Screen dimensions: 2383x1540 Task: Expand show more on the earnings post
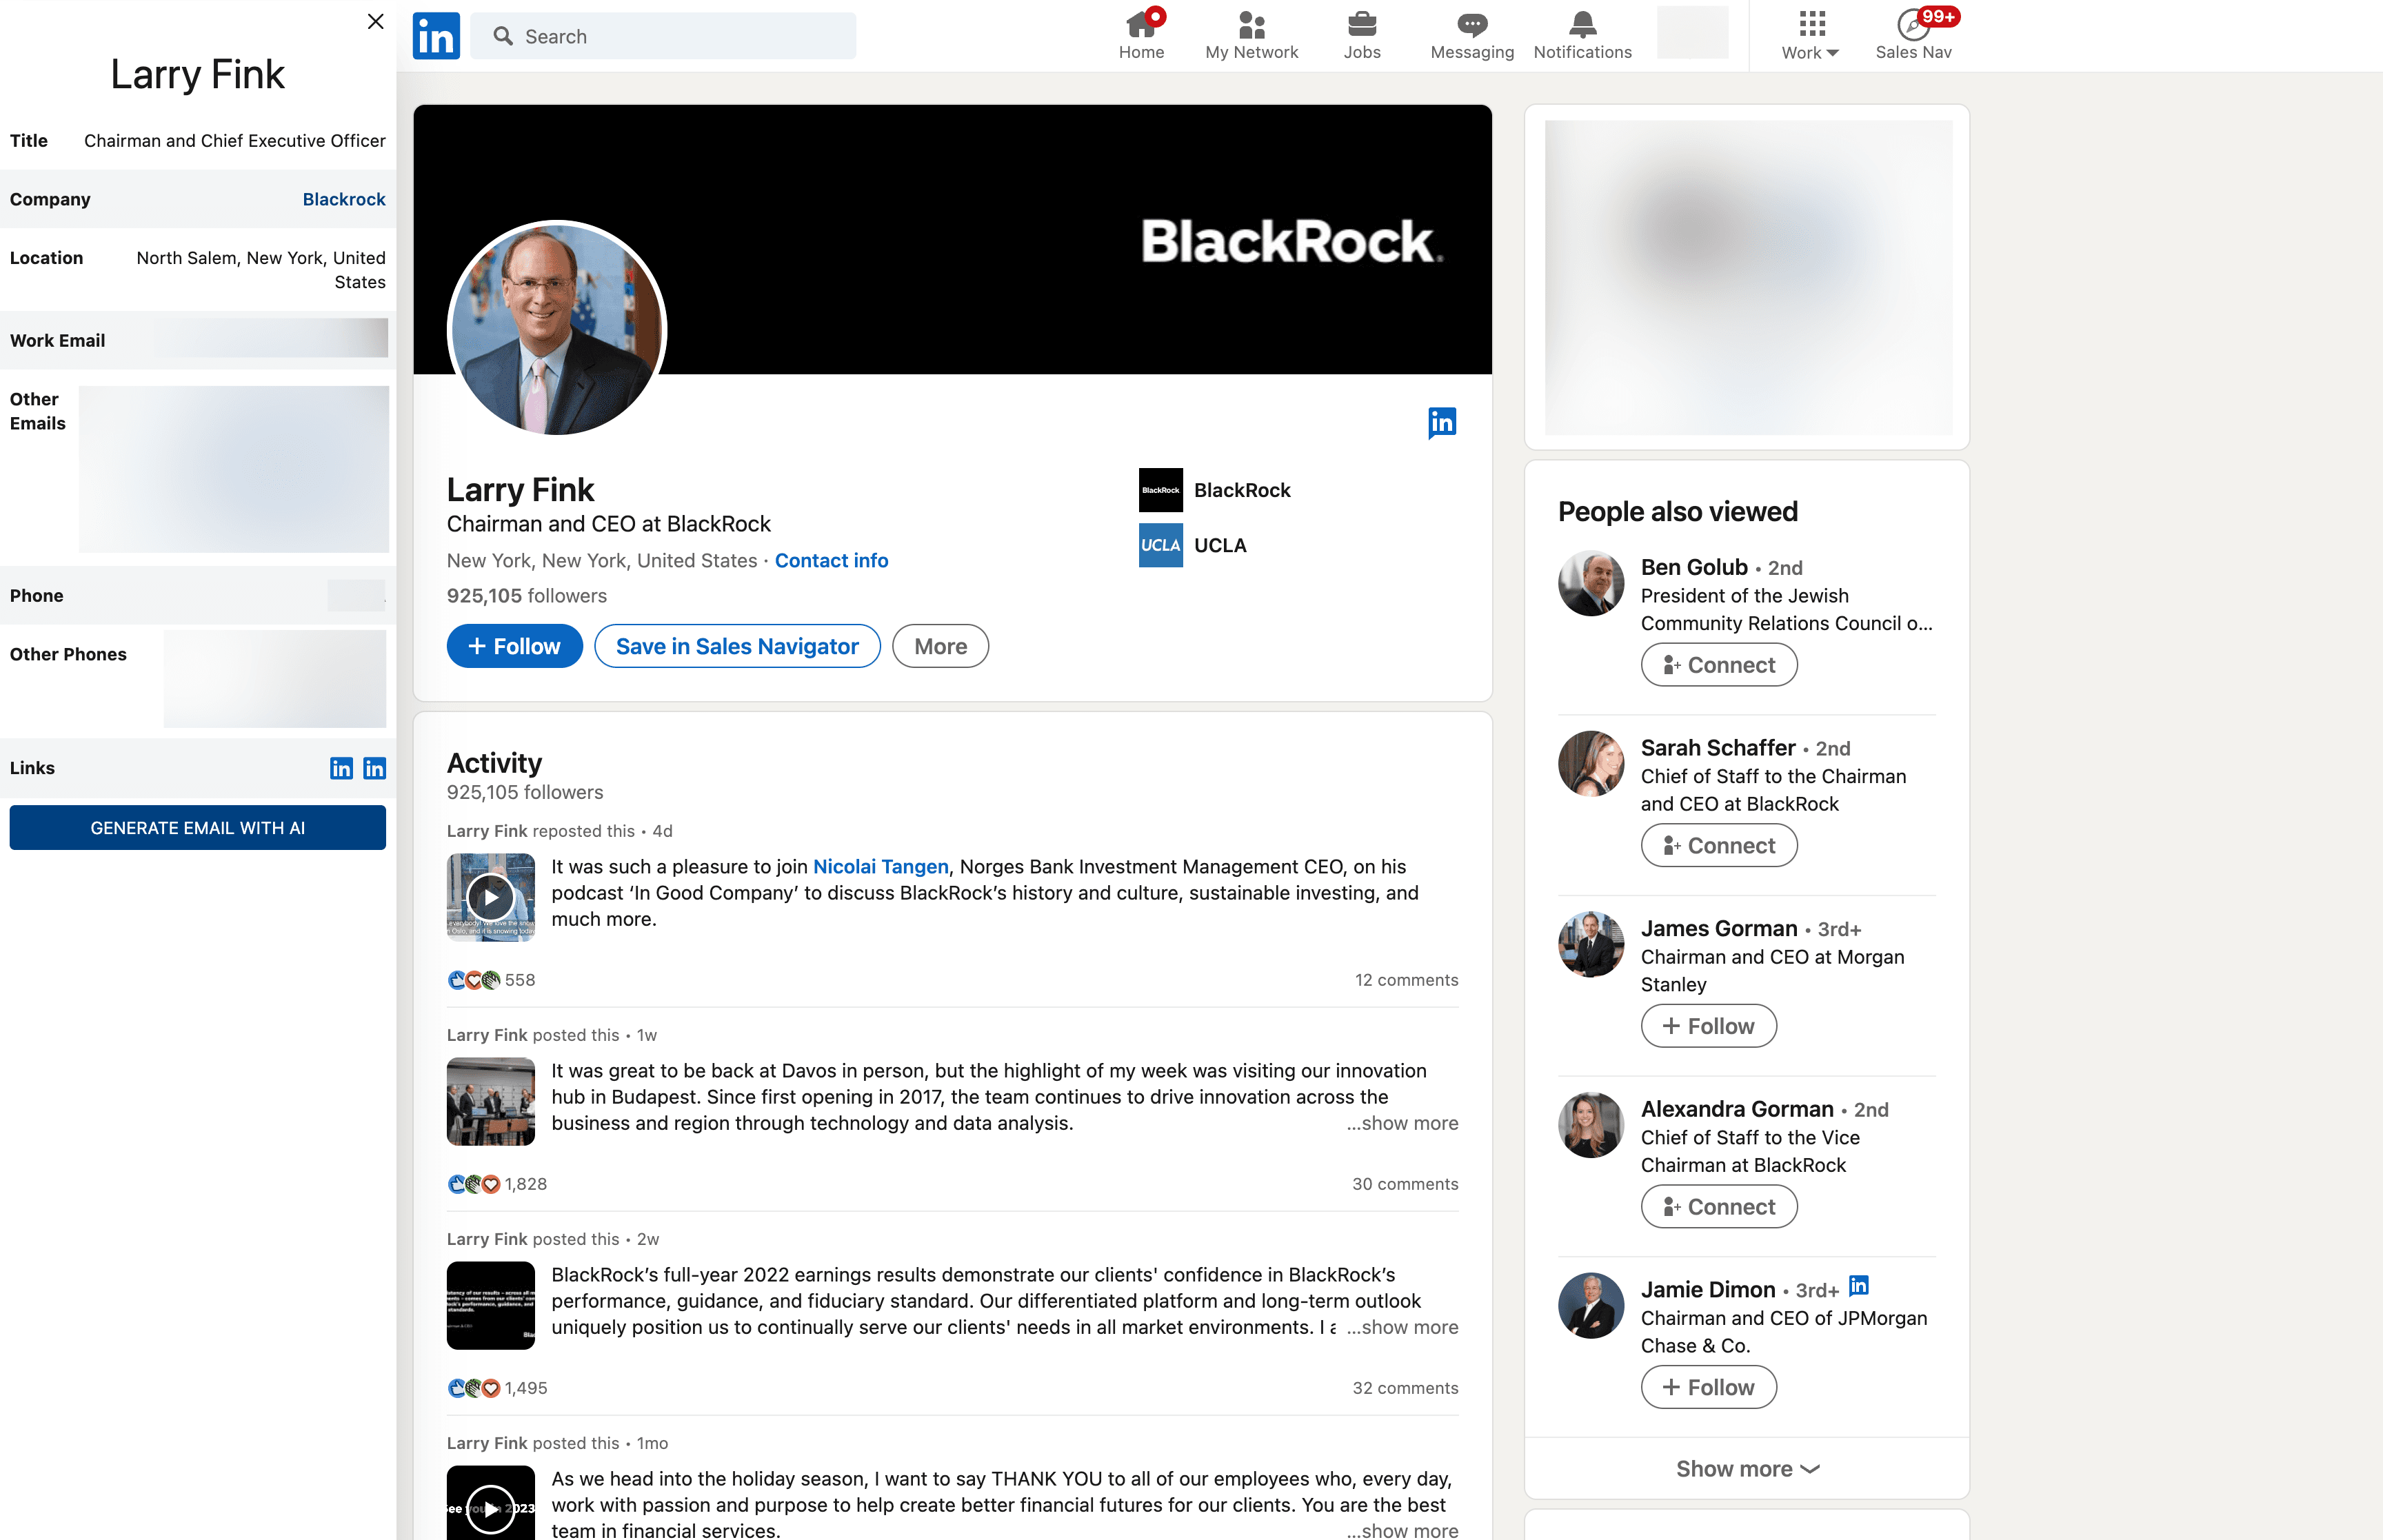[x=1402, y=1327]
